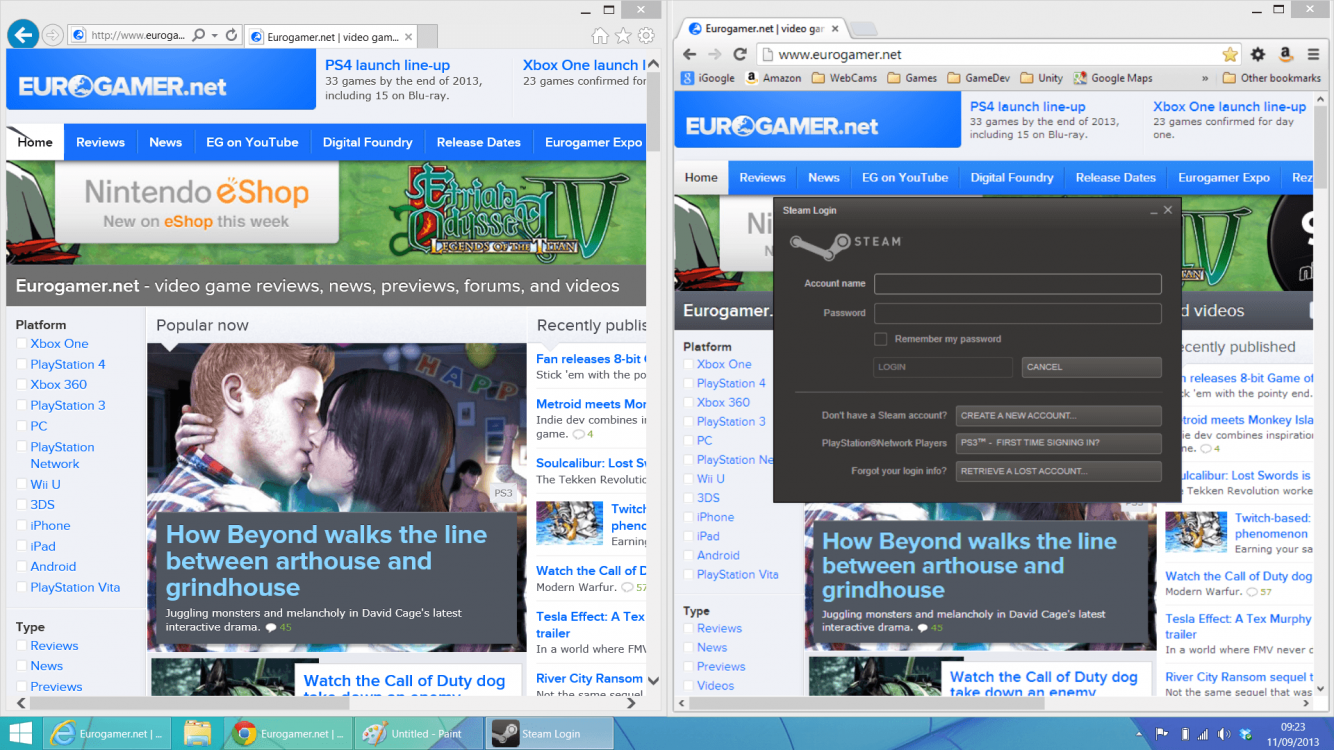The height and width of the screenshot is (750, 1334).
Task: Expand the bookmarks bar overflow chevron
Action: pos(1205,78)
